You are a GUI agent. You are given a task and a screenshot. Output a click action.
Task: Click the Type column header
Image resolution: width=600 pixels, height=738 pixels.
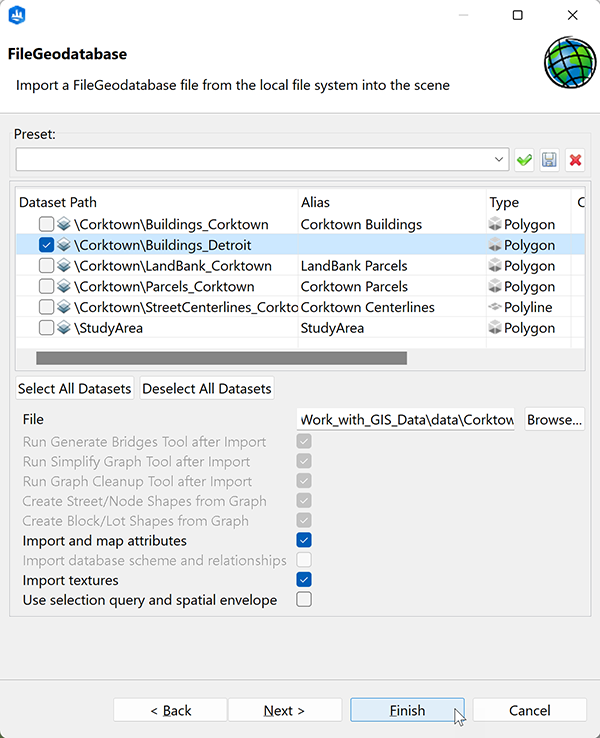[x=526, y=203]
